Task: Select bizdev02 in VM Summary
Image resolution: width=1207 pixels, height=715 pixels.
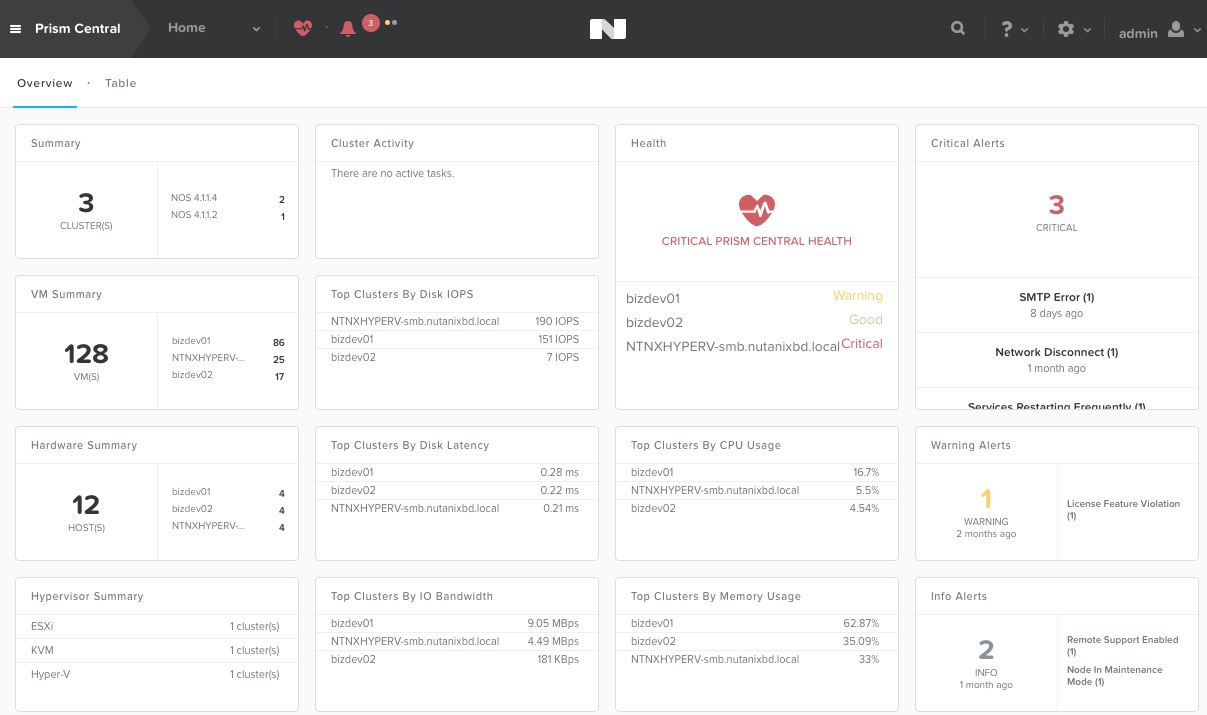Action: [228, 376]
